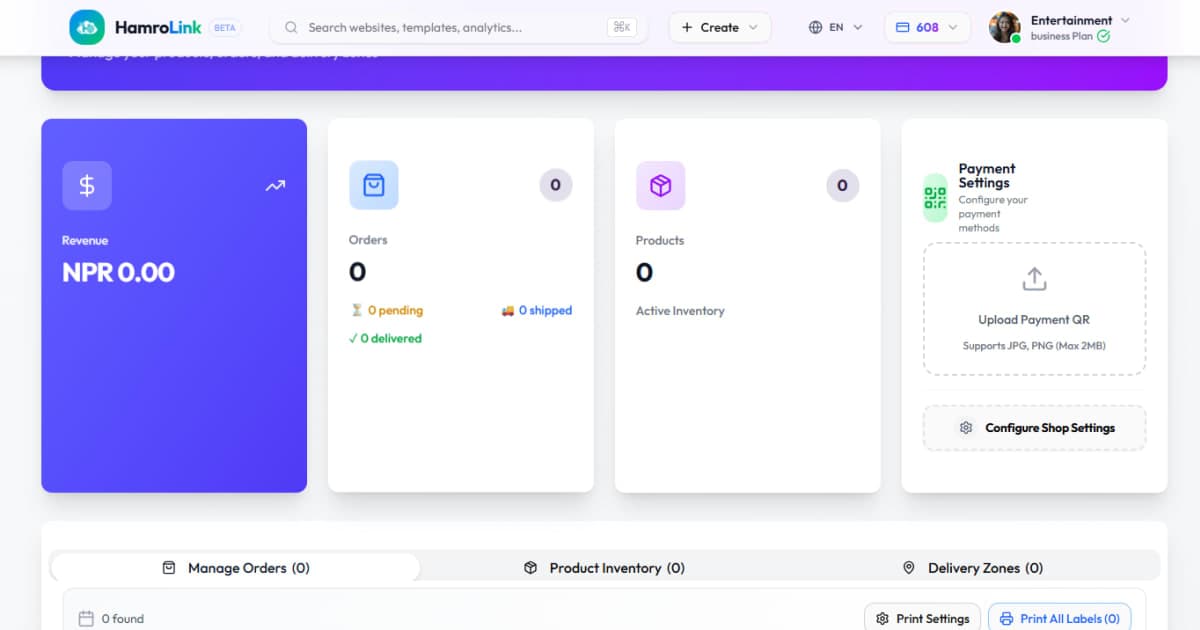Click the calendar icon beside 0 found
Viewport: 1200px width, 630px height.
(86, 619)
